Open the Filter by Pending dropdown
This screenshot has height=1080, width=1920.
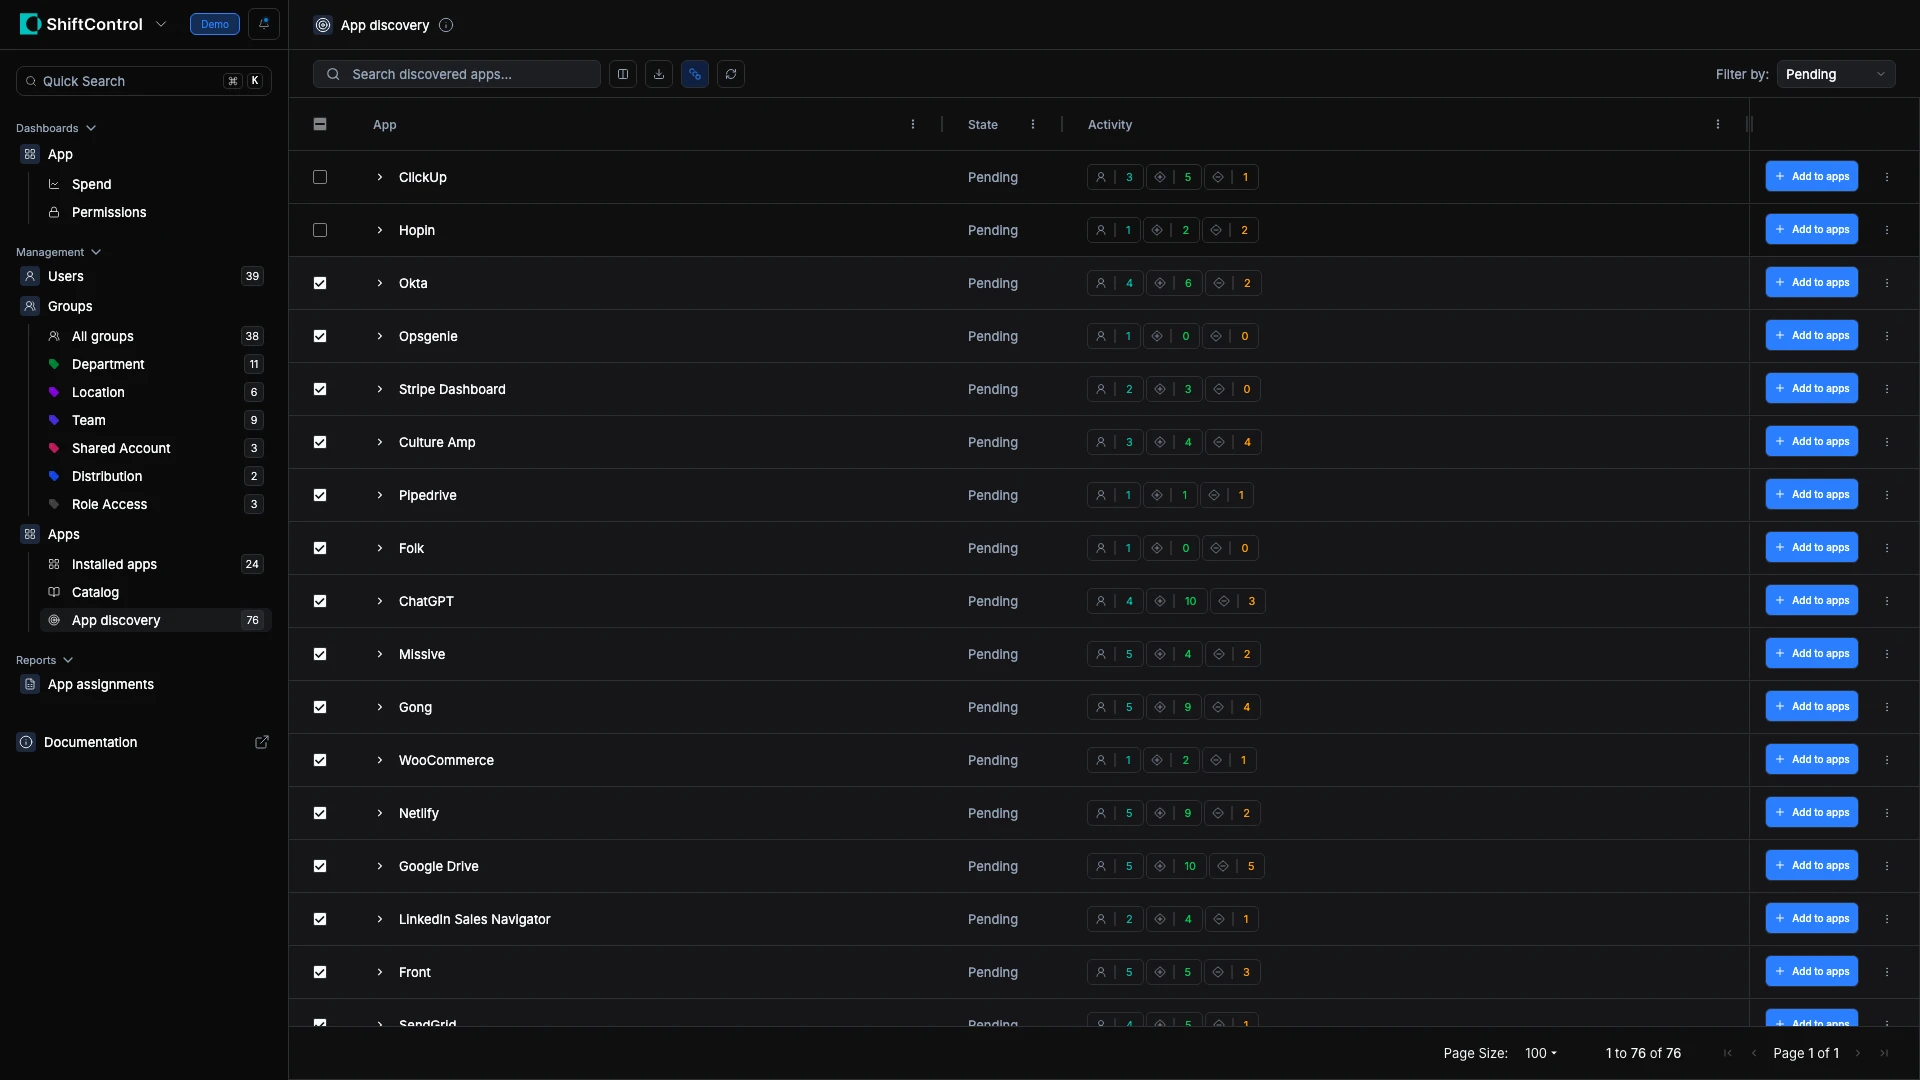(x=1835, y=74)
